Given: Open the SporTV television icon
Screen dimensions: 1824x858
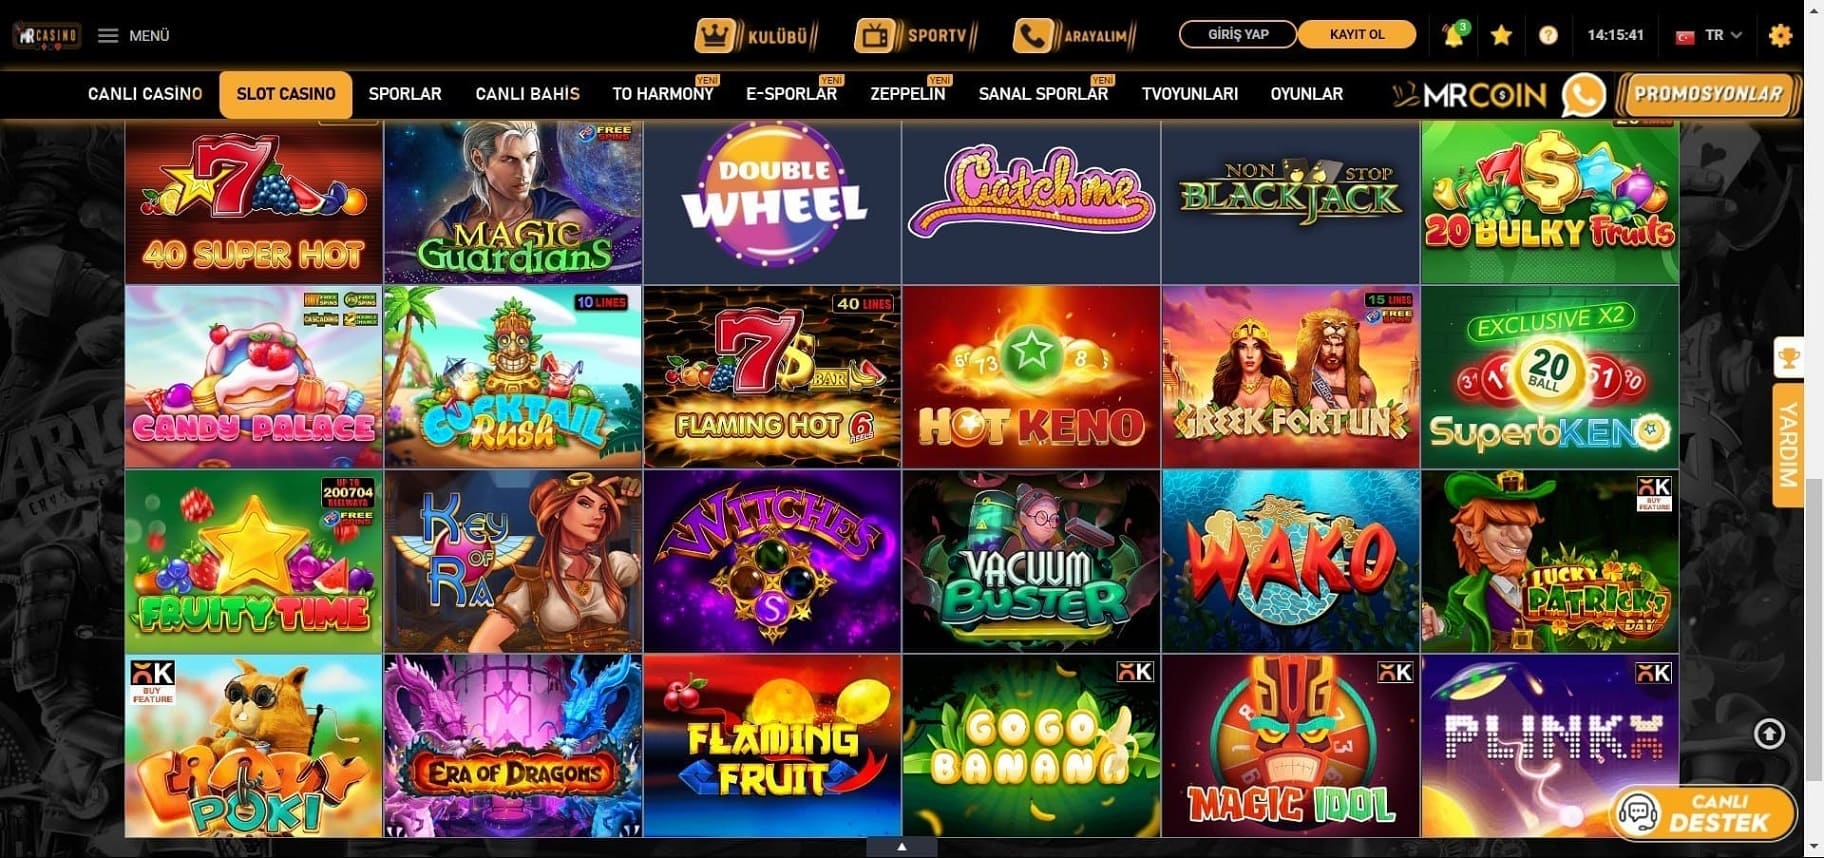Looking at the screenshot, I should coord(874,36).
